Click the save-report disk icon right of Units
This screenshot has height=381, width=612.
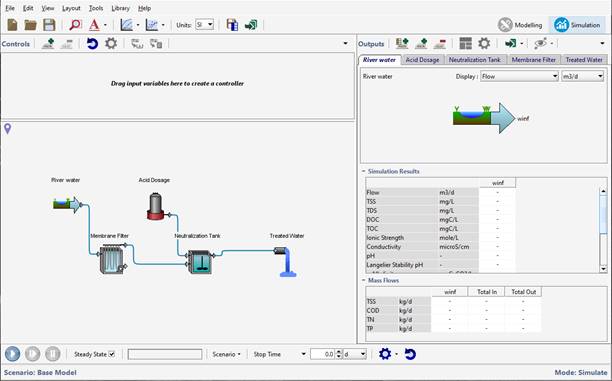click(232, 25)
